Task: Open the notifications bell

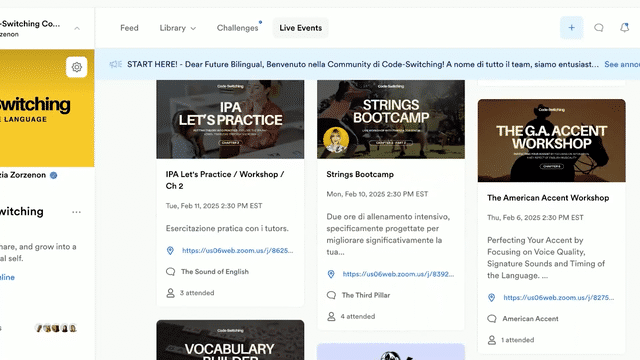Action: click(x=624, y=28)
